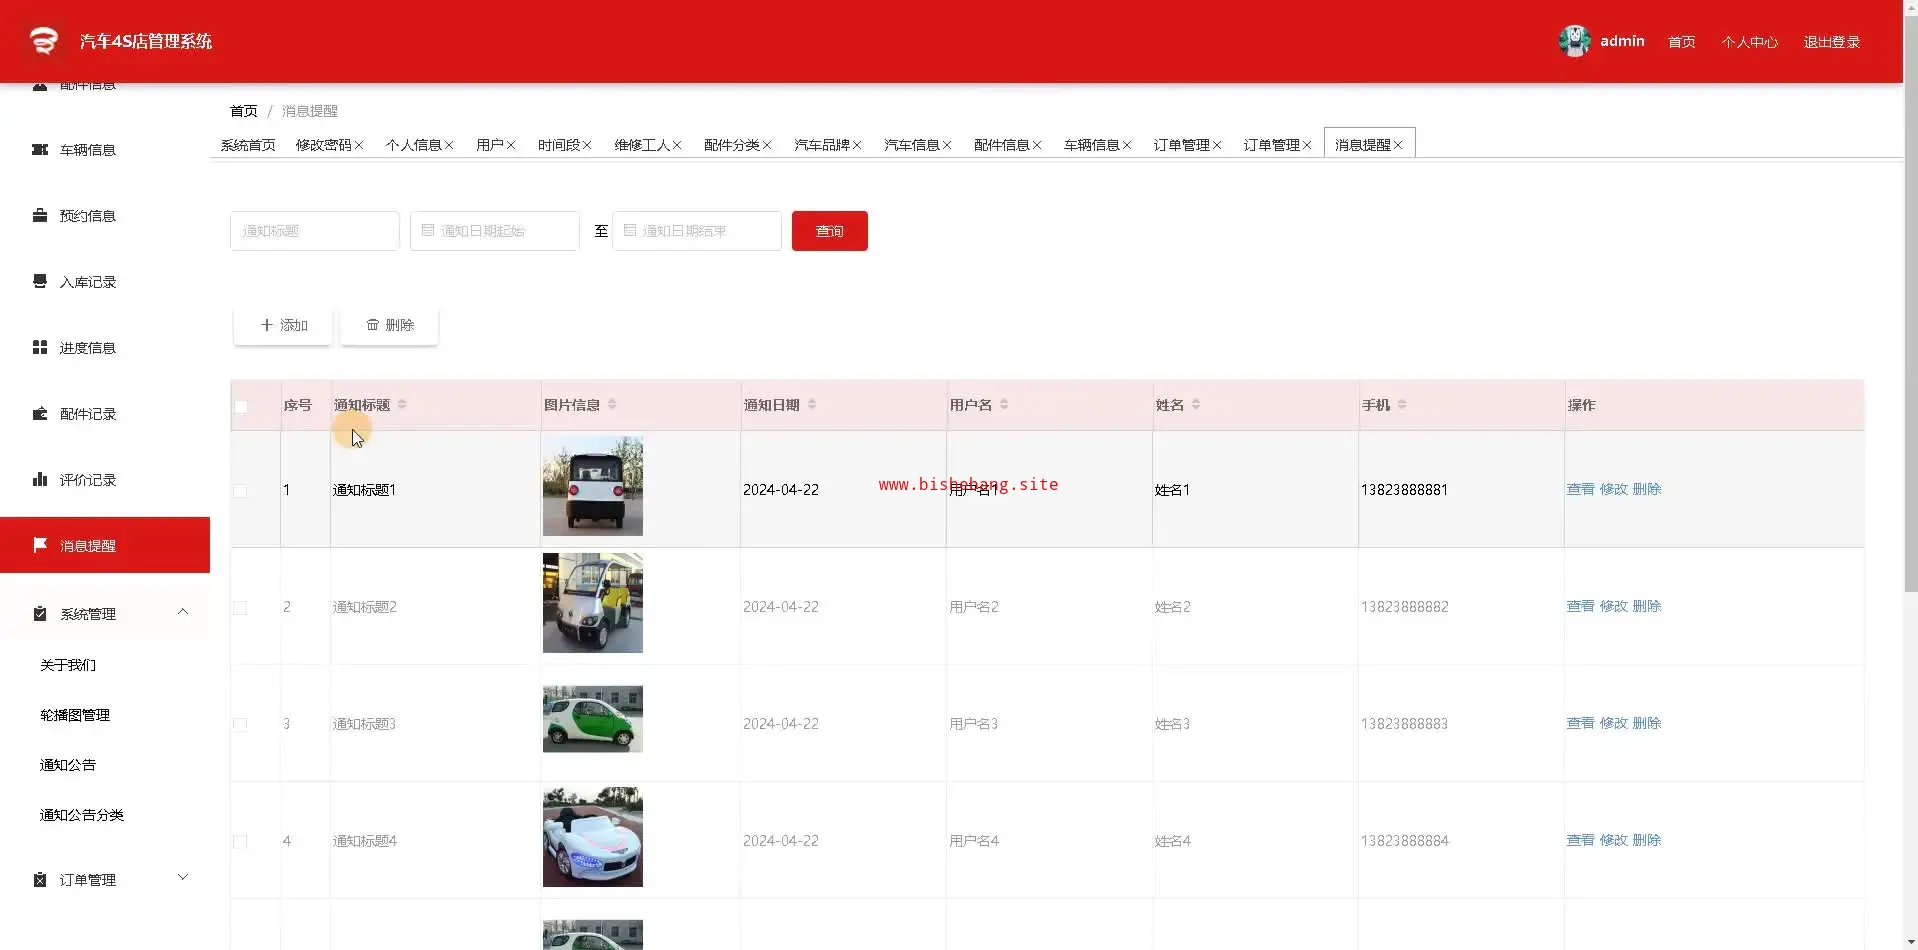Collapse the 系统管理 menu chevron
This screenshot has height=950, width=1918.
click(183, 612)
